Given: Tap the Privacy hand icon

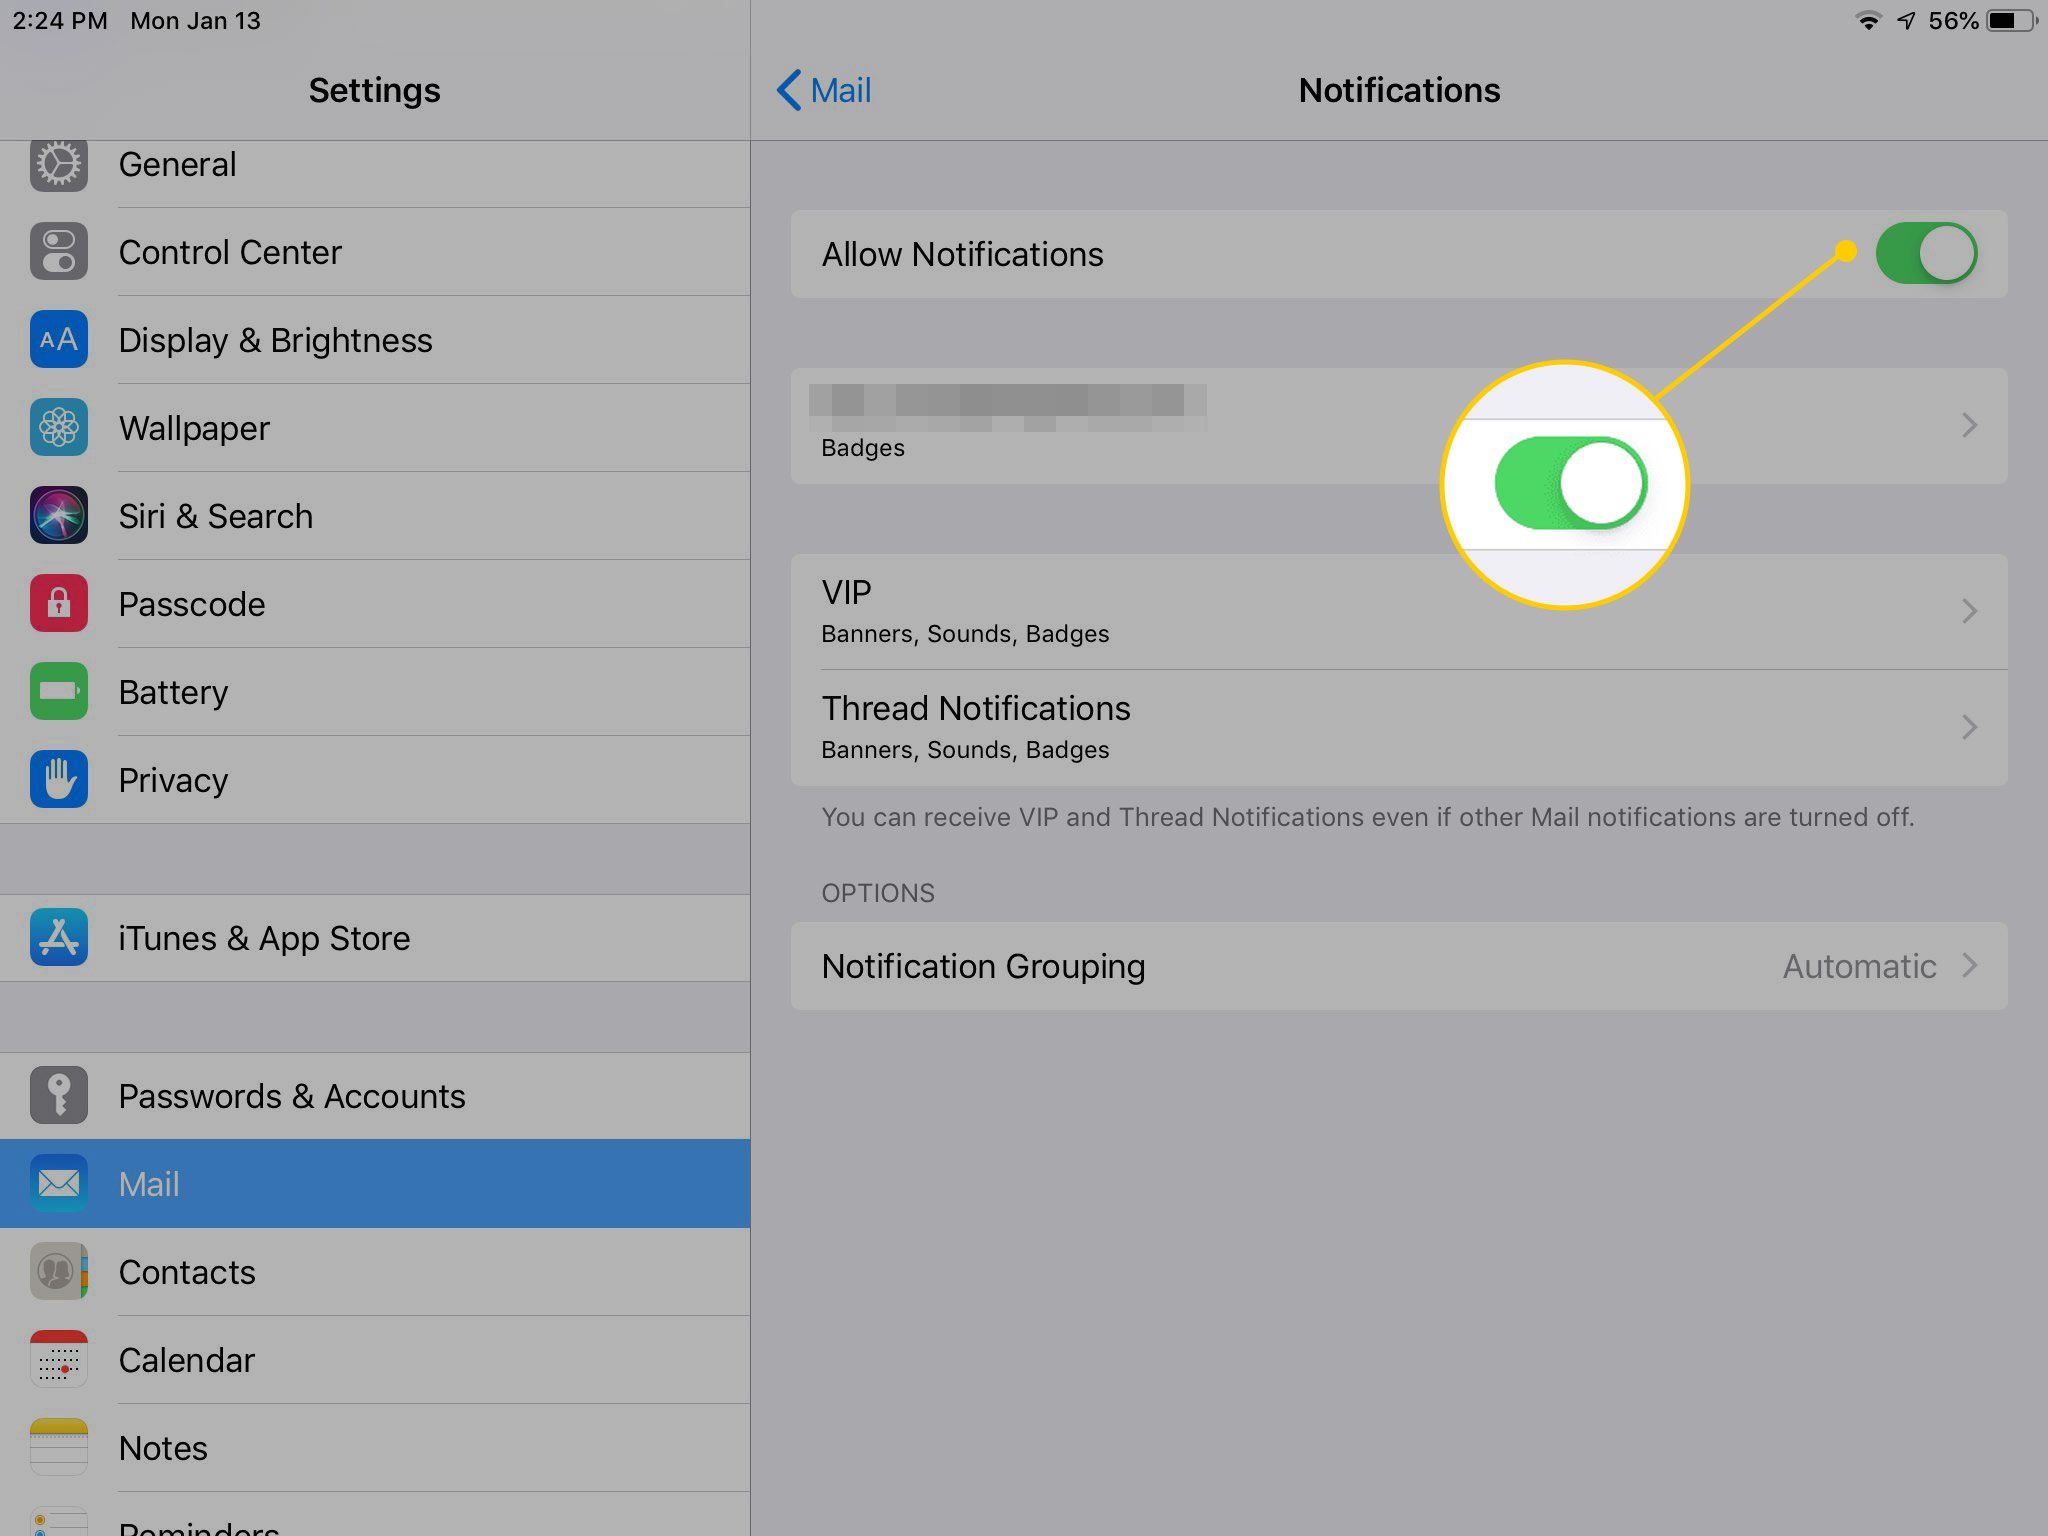Looking at the screenshot, I should 56,779.
